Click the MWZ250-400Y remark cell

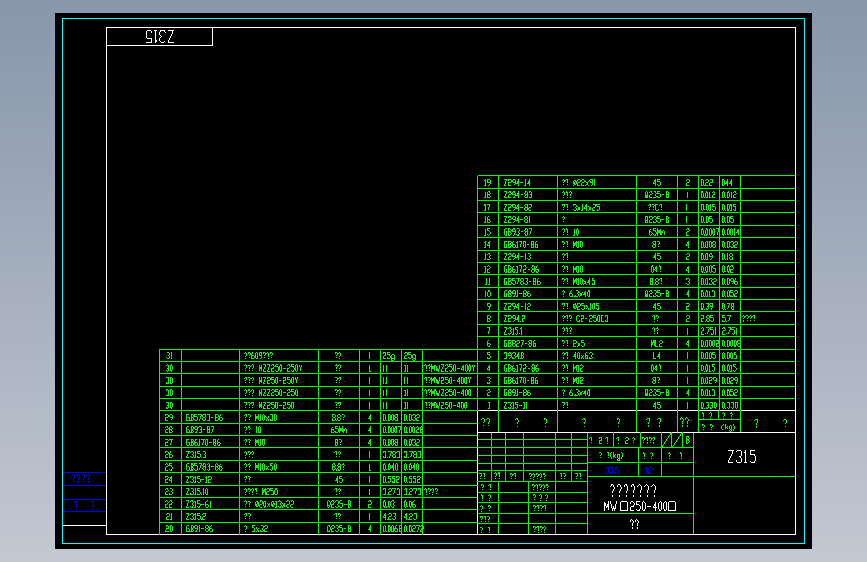450,368
